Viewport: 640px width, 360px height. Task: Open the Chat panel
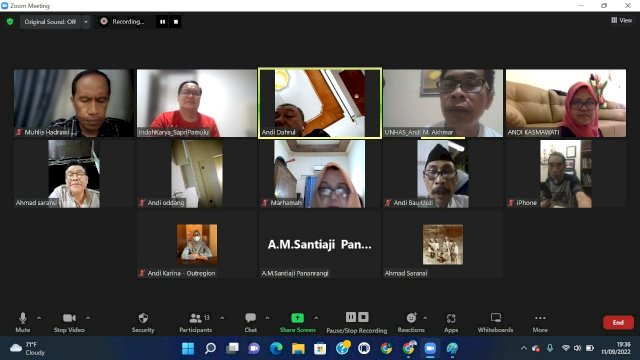[x=251, y=322]
